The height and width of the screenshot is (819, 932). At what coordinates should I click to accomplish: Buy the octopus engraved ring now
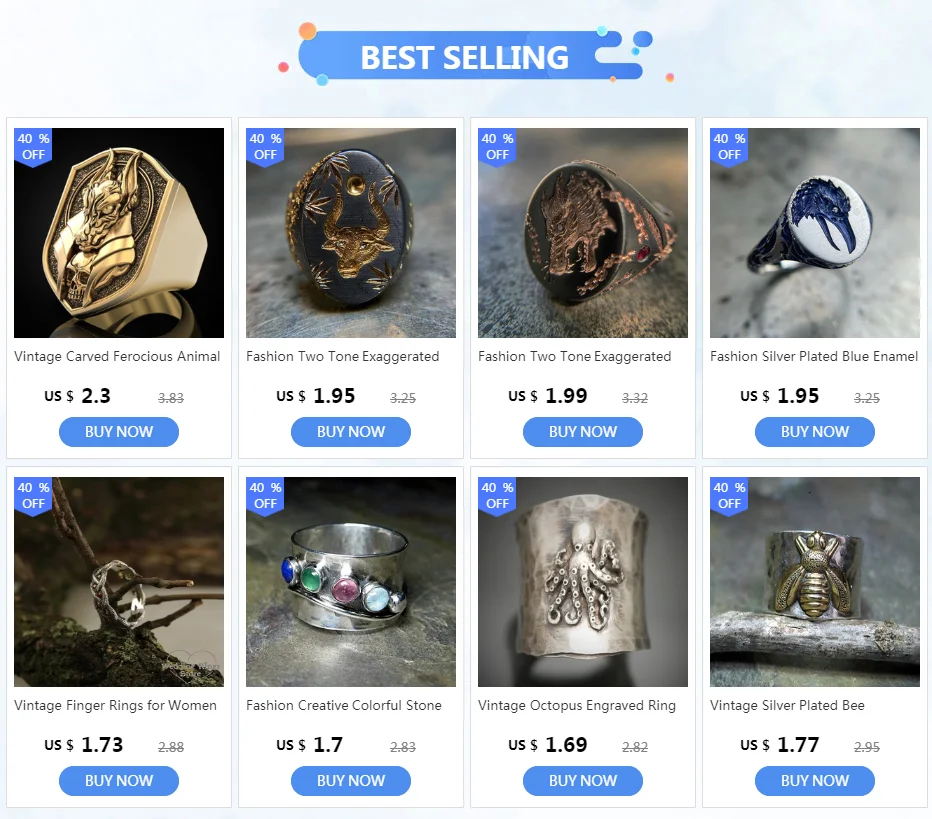[x=582, y=780]
